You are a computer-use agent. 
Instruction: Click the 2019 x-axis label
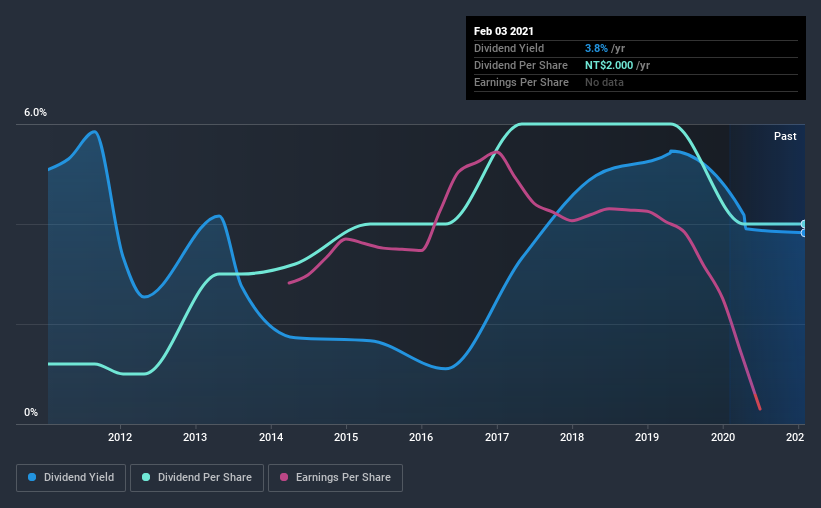(x=647, y=437)
